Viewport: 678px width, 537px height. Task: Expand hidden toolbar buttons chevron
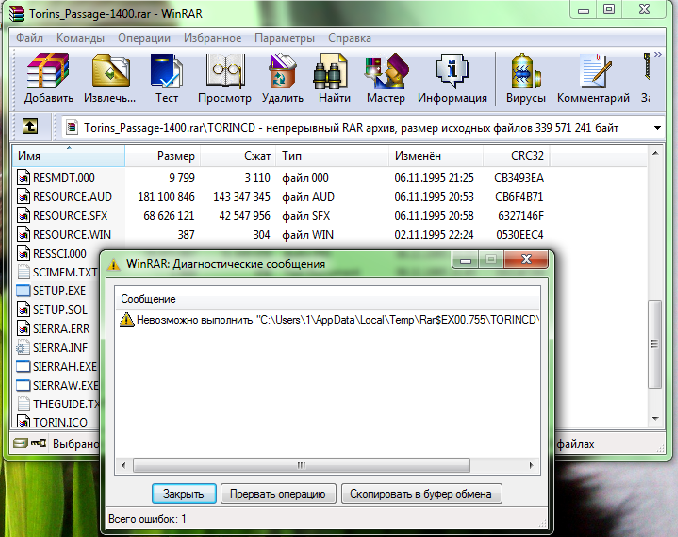[x=658, y=54]
